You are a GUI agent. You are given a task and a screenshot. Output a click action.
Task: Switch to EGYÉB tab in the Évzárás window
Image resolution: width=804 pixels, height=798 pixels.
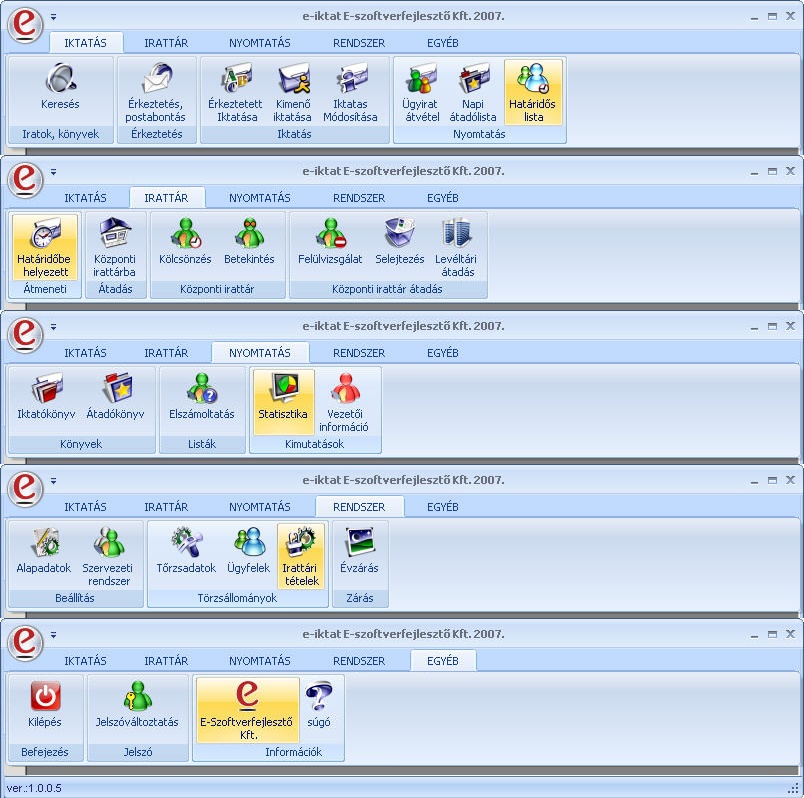(x=443, y=507)
